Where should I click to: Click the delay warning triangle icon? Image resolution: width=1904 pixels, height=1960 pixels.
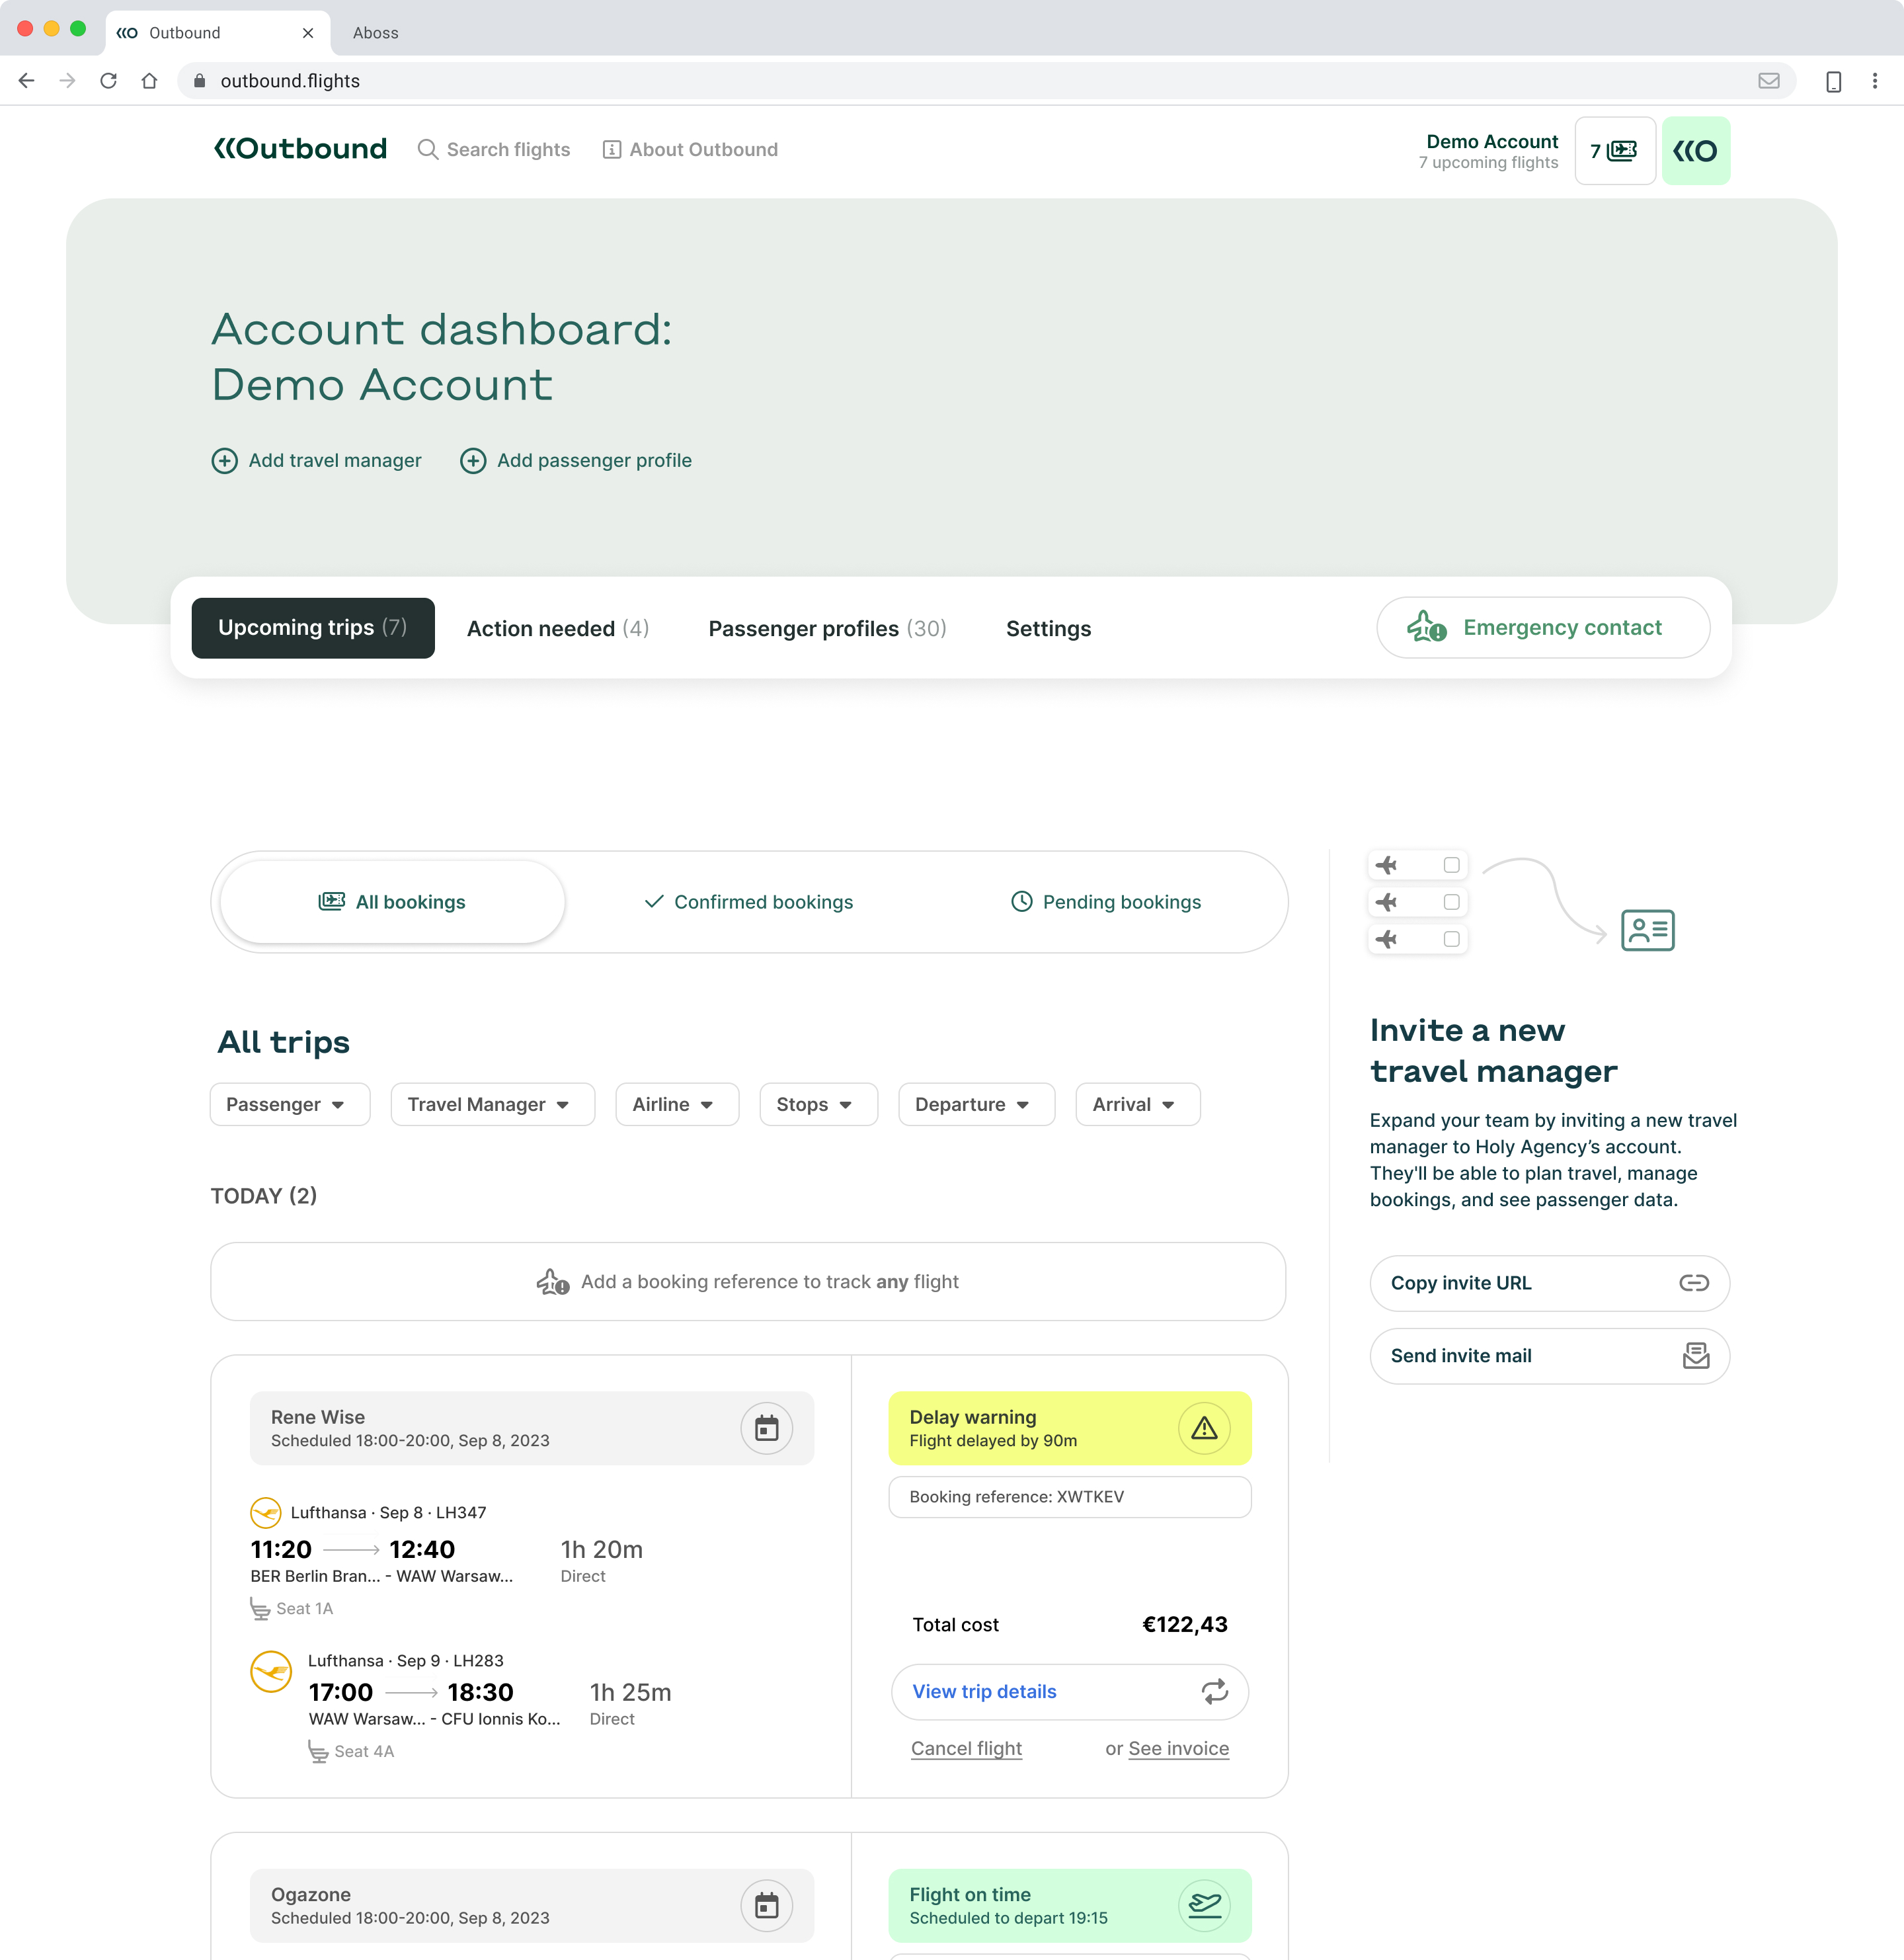(1204, 1428)
